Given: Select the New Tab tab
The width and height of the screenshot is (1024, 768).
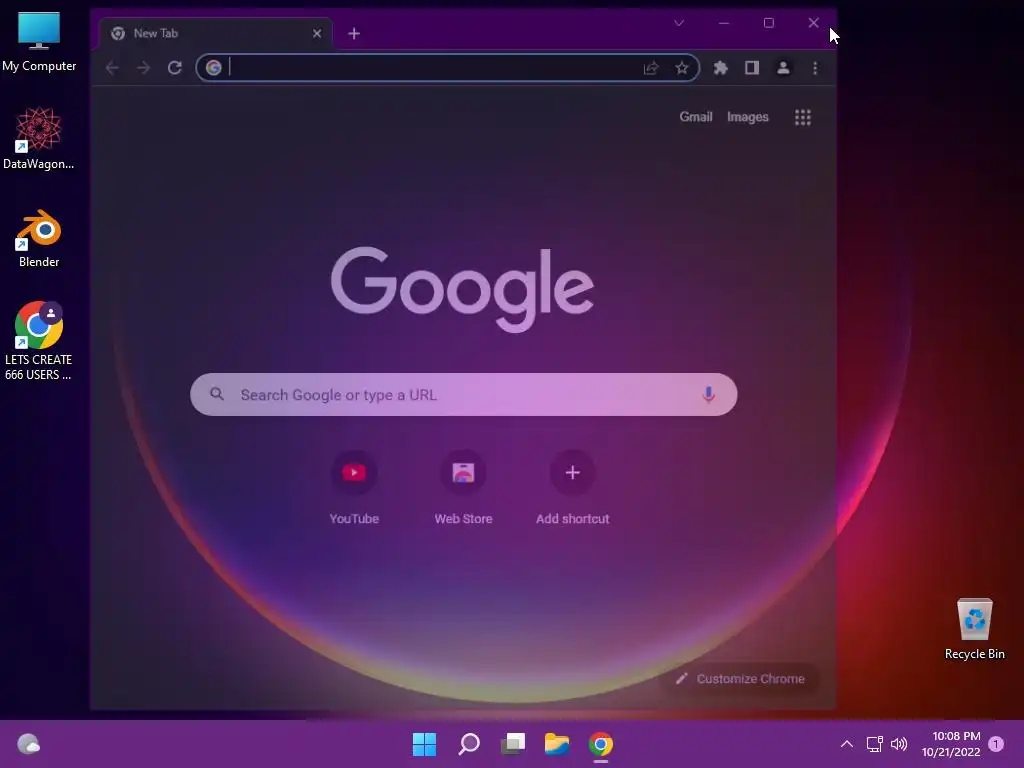Looking at the screenshot, I should [x=216, y=33].
